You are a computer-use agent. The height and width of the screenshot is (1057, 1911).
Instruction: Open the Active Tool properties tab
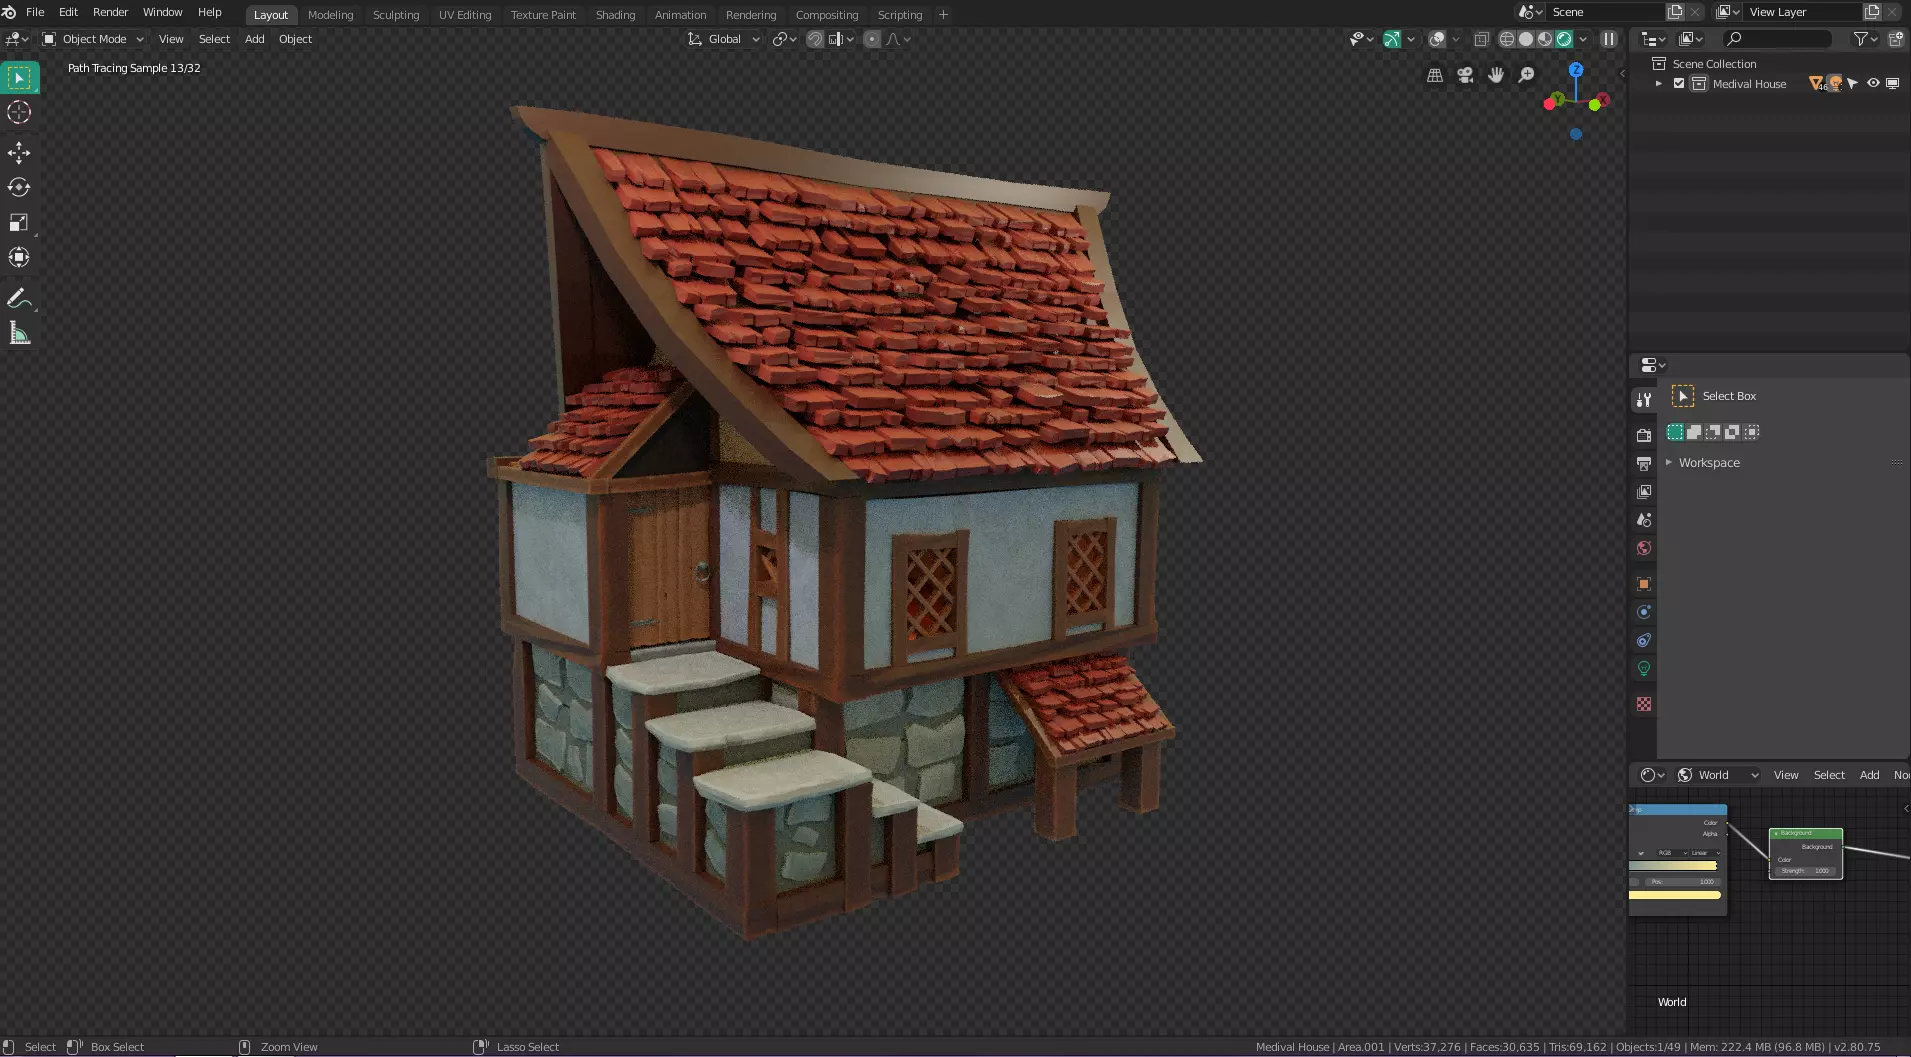coord(1644,400)
